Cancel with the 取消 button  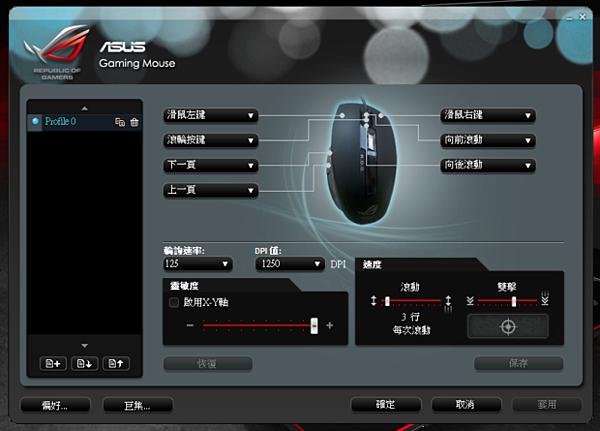pyautogui.click(x=466, y=405)
